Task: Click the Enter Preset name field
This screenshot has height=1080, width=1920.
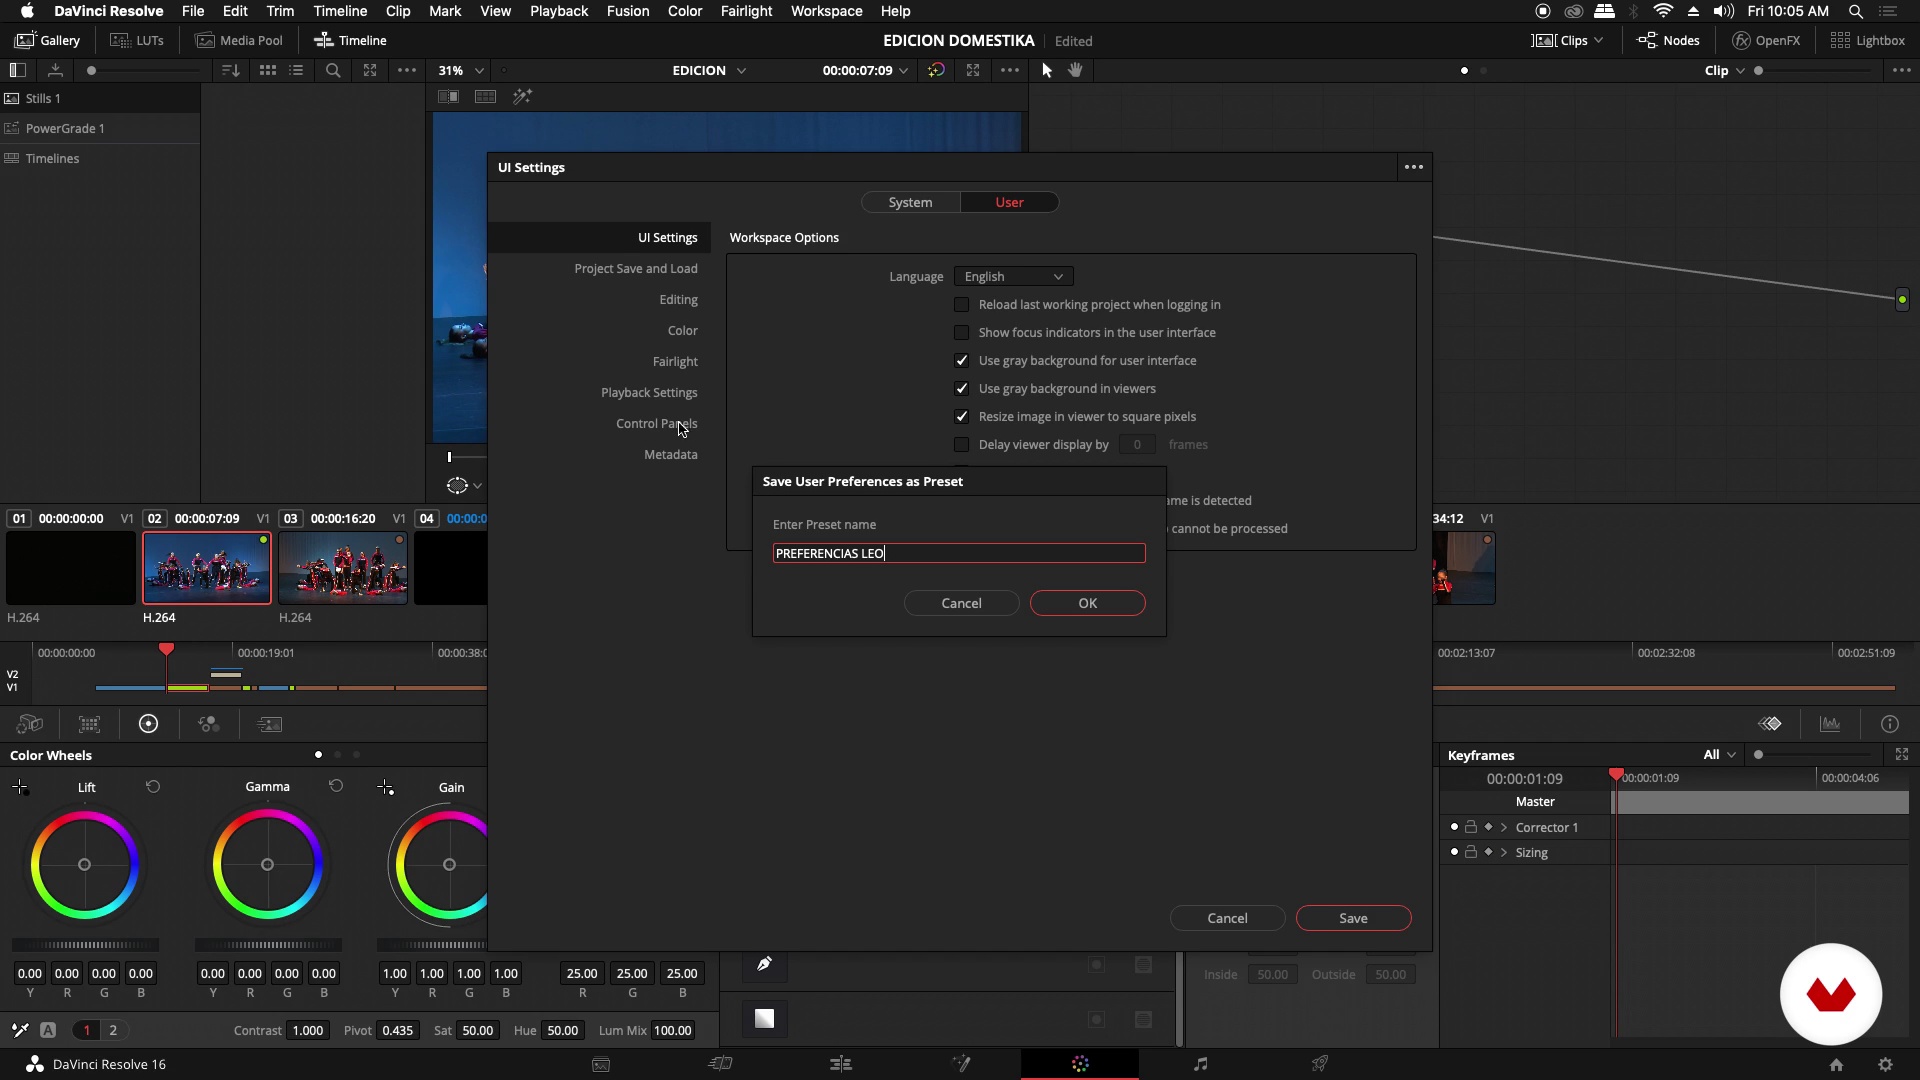Action: 958,553
